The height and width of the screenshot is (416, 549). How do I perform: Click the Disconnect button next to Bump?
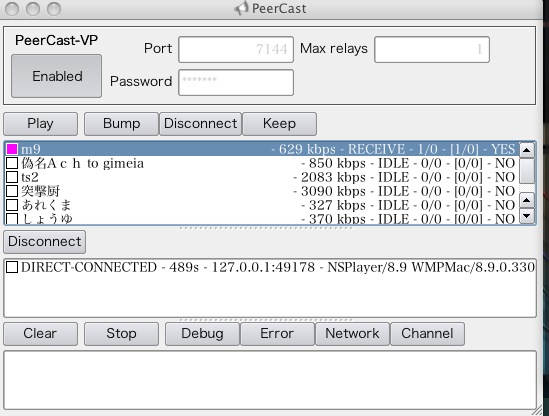click(201, 124)
